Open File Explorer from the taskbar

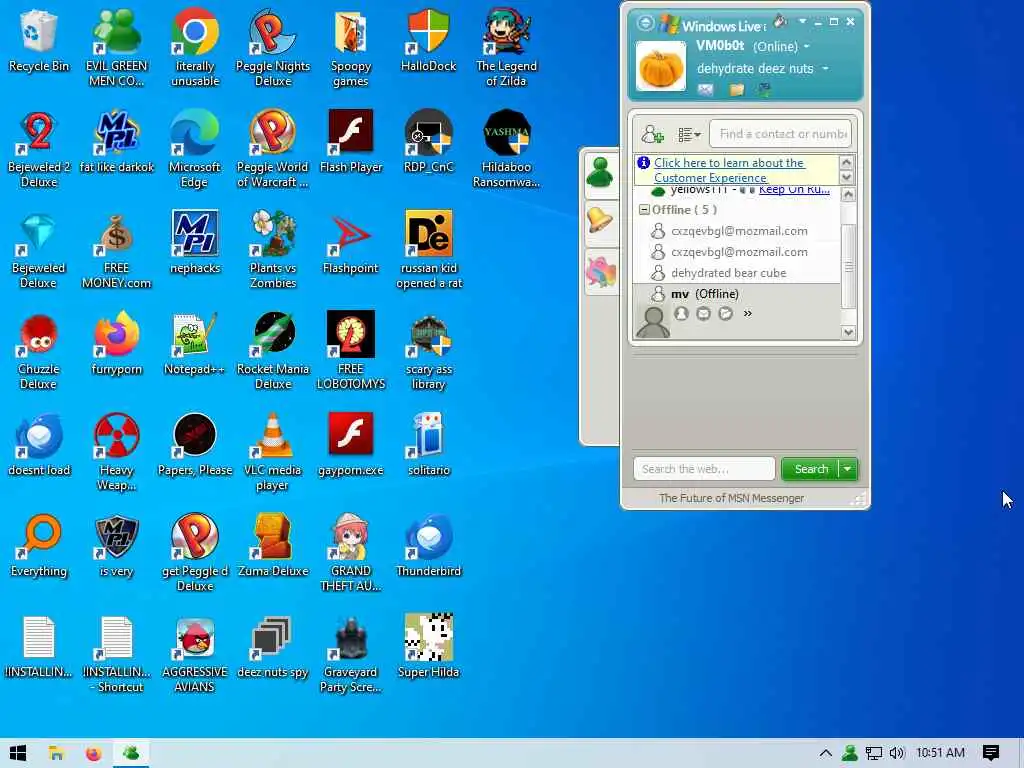click(x=56, y=753)
